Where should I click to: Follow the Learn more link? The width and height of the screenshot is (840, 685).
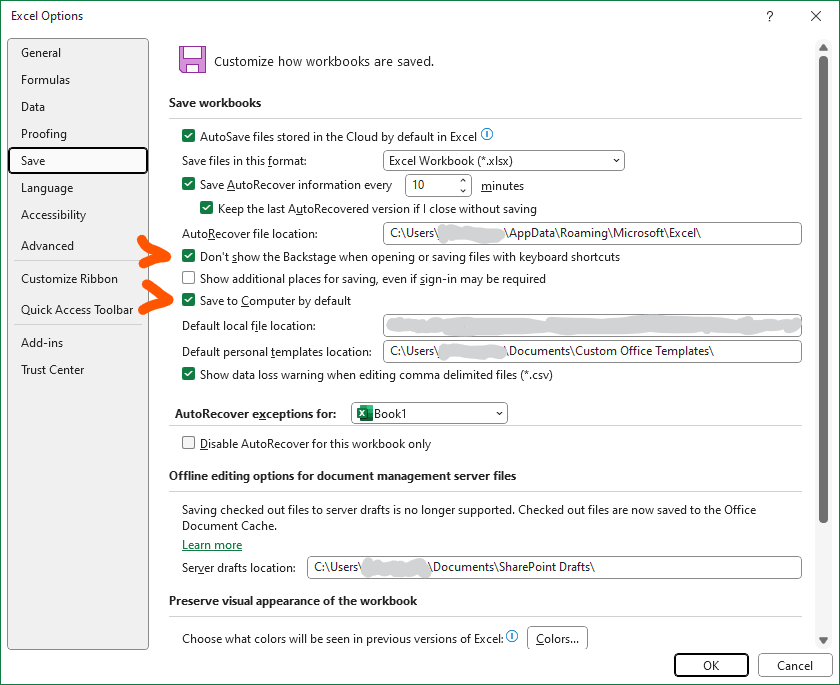[x=212, y=545]
